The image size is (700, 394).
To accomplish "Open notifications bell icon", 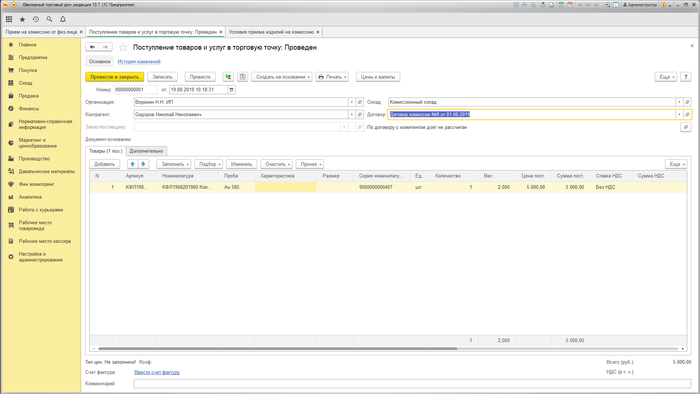I will (63, 19).
